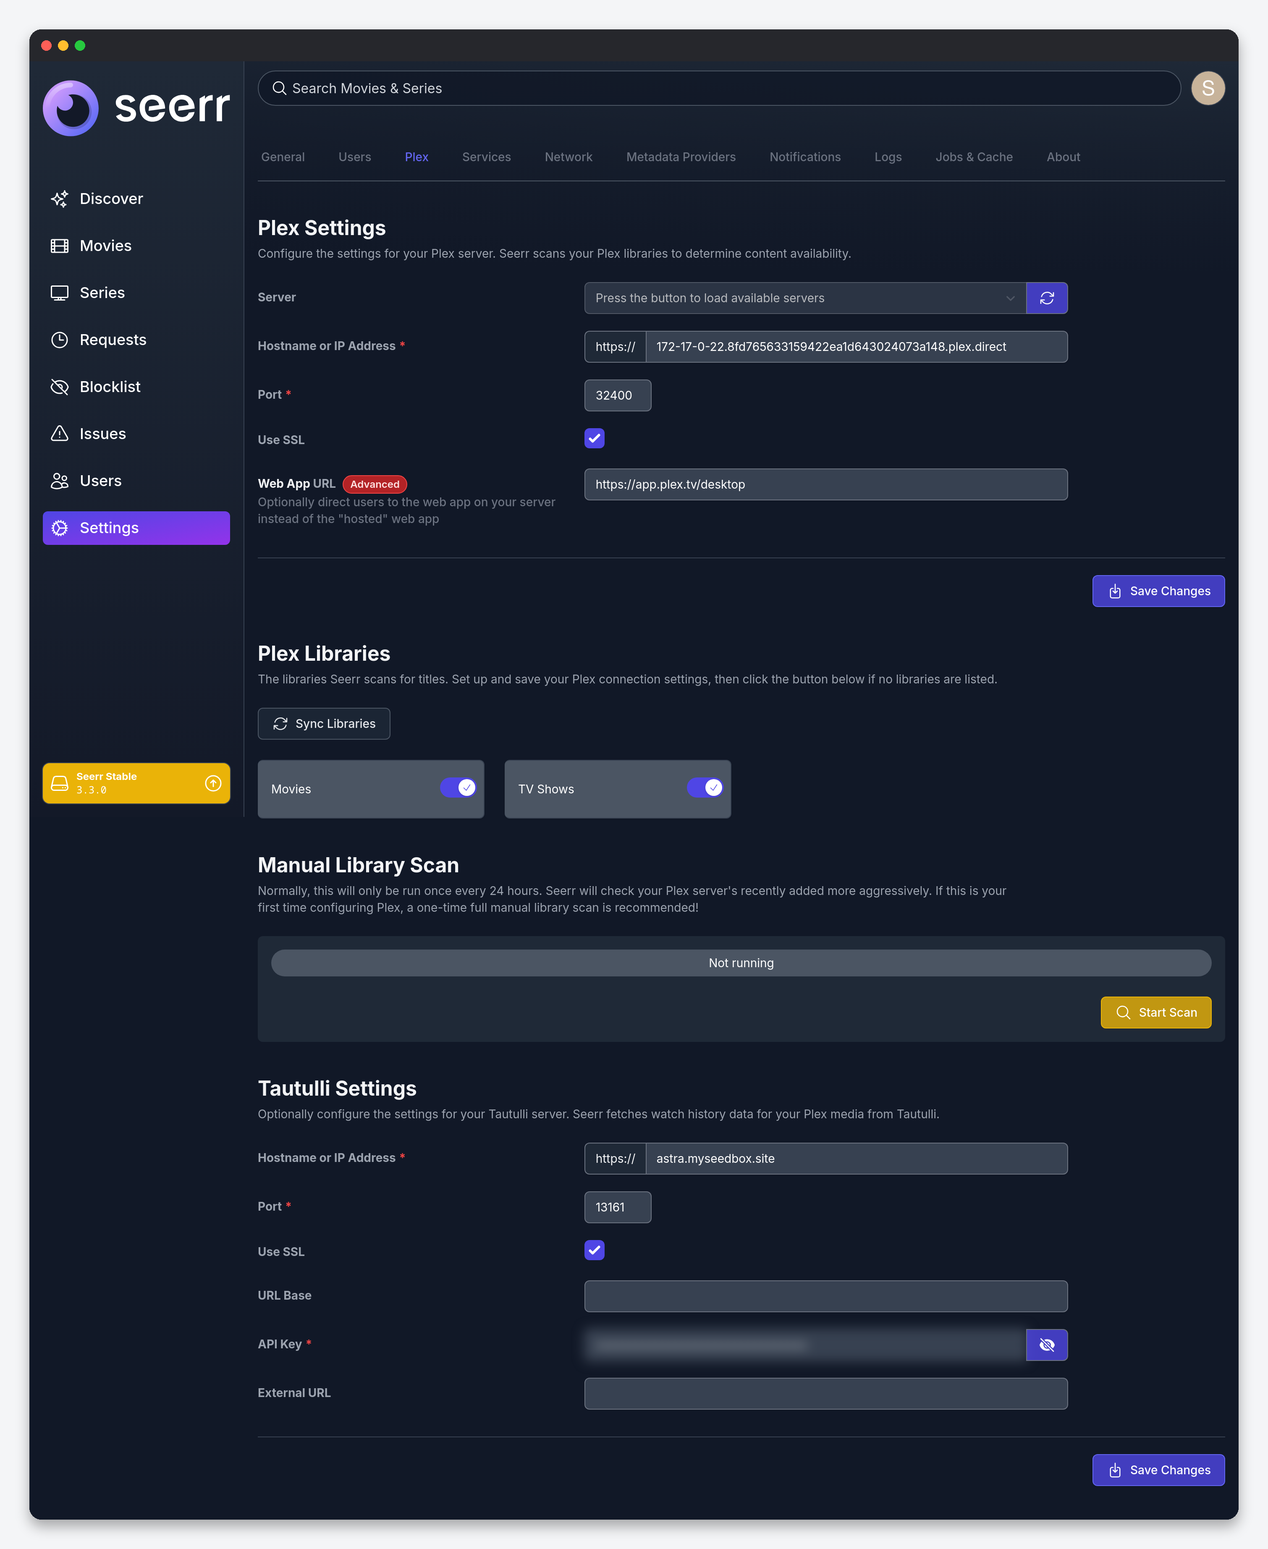Click the Plex Libraries heading
Viewport: 1268px width, 1549px height.
(x=324, y=653)
